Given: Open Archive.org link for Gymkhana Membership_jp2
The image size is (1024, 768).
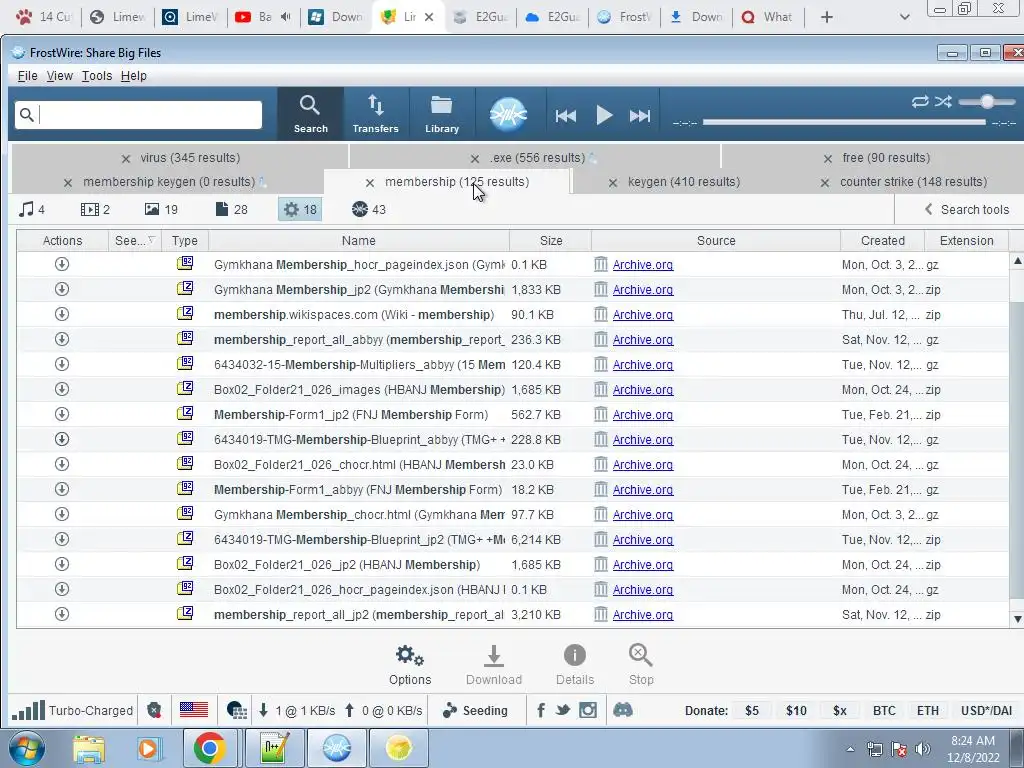Looking at the screenshot, I should (x=643, y=289).
